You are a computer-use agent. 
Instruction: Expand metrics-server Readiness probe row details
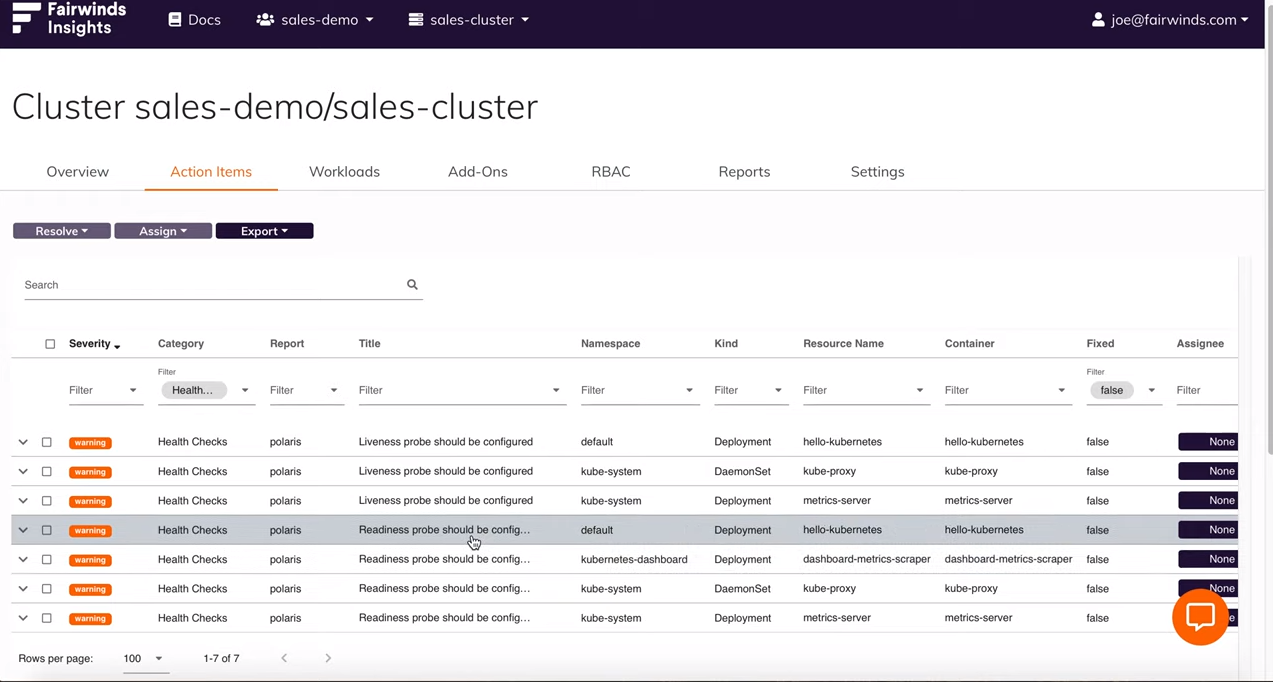coord(23,618)
